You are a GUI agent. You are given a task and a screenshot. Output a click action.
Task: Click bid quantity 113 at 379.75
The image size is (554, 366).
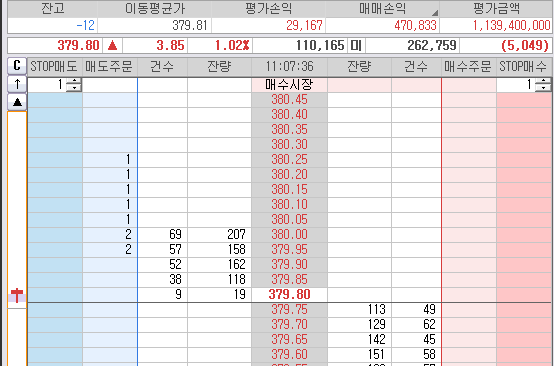(359, 310)
